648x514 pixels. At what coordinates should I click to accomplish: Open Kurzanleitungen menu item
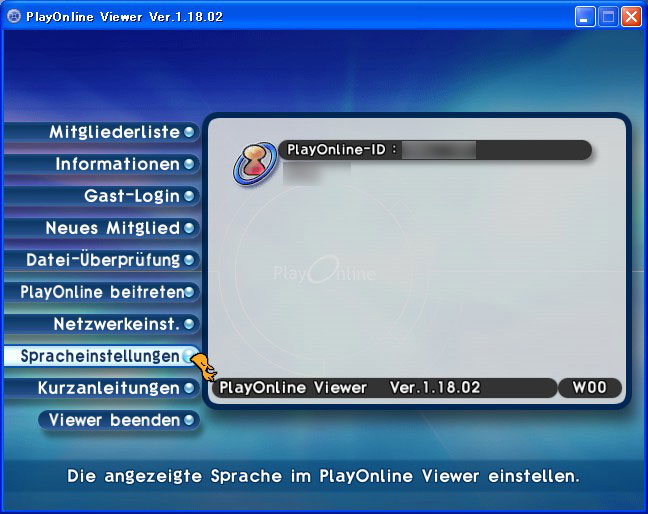point(102,388)
